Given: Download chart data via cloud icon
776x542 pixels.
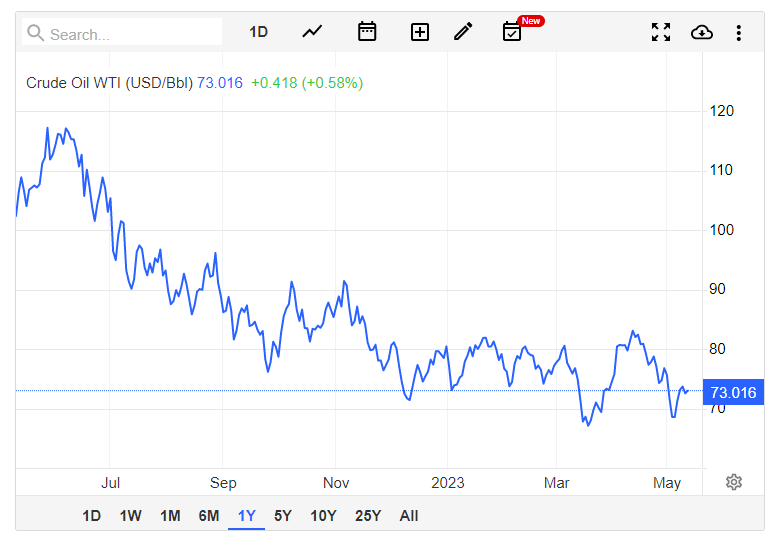Looking at the screenshot, I should (702, 33).
